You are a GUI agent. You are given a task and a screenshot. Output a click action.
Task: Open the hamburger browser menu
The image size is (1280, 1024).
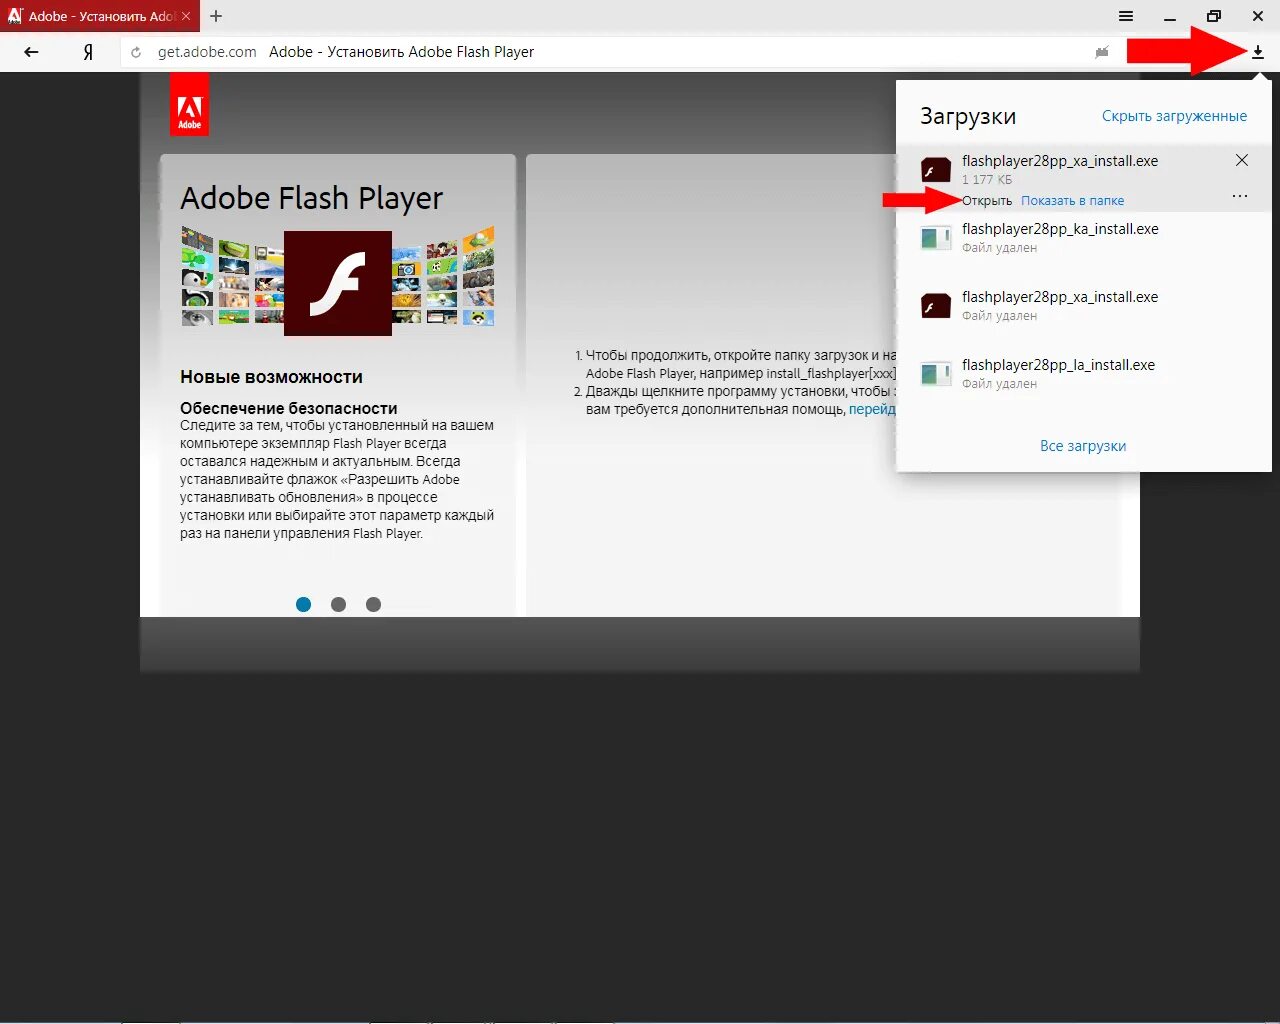1126,16
